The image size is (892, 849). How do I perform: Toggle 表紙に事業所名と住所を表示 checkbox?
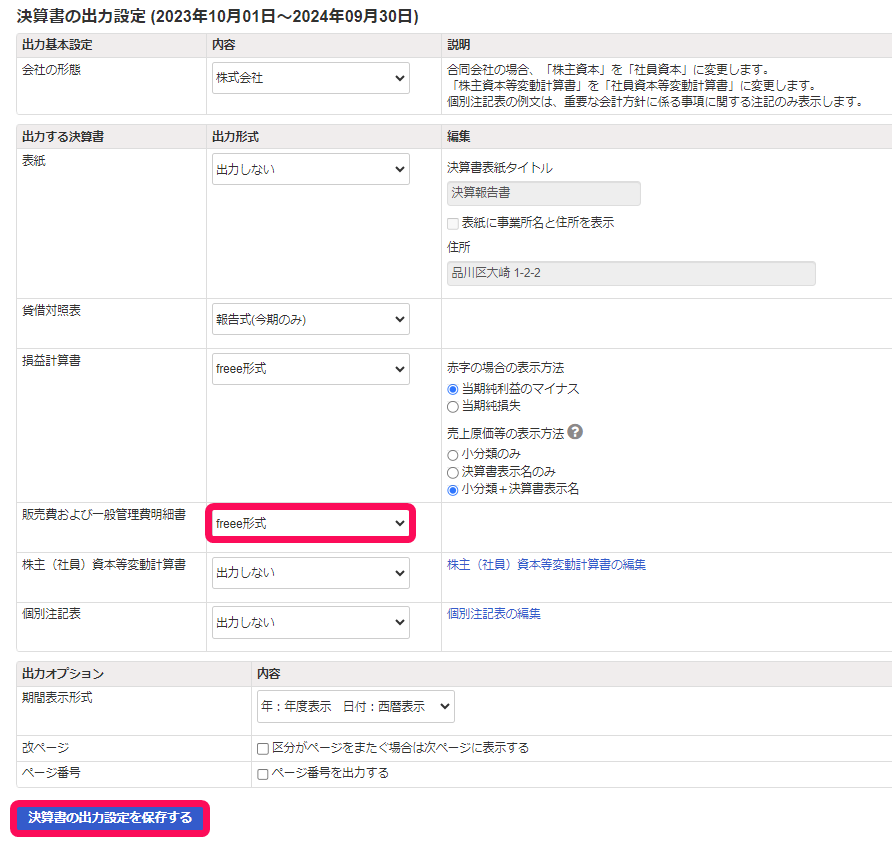pyautogui.click(x=453, y=224)
